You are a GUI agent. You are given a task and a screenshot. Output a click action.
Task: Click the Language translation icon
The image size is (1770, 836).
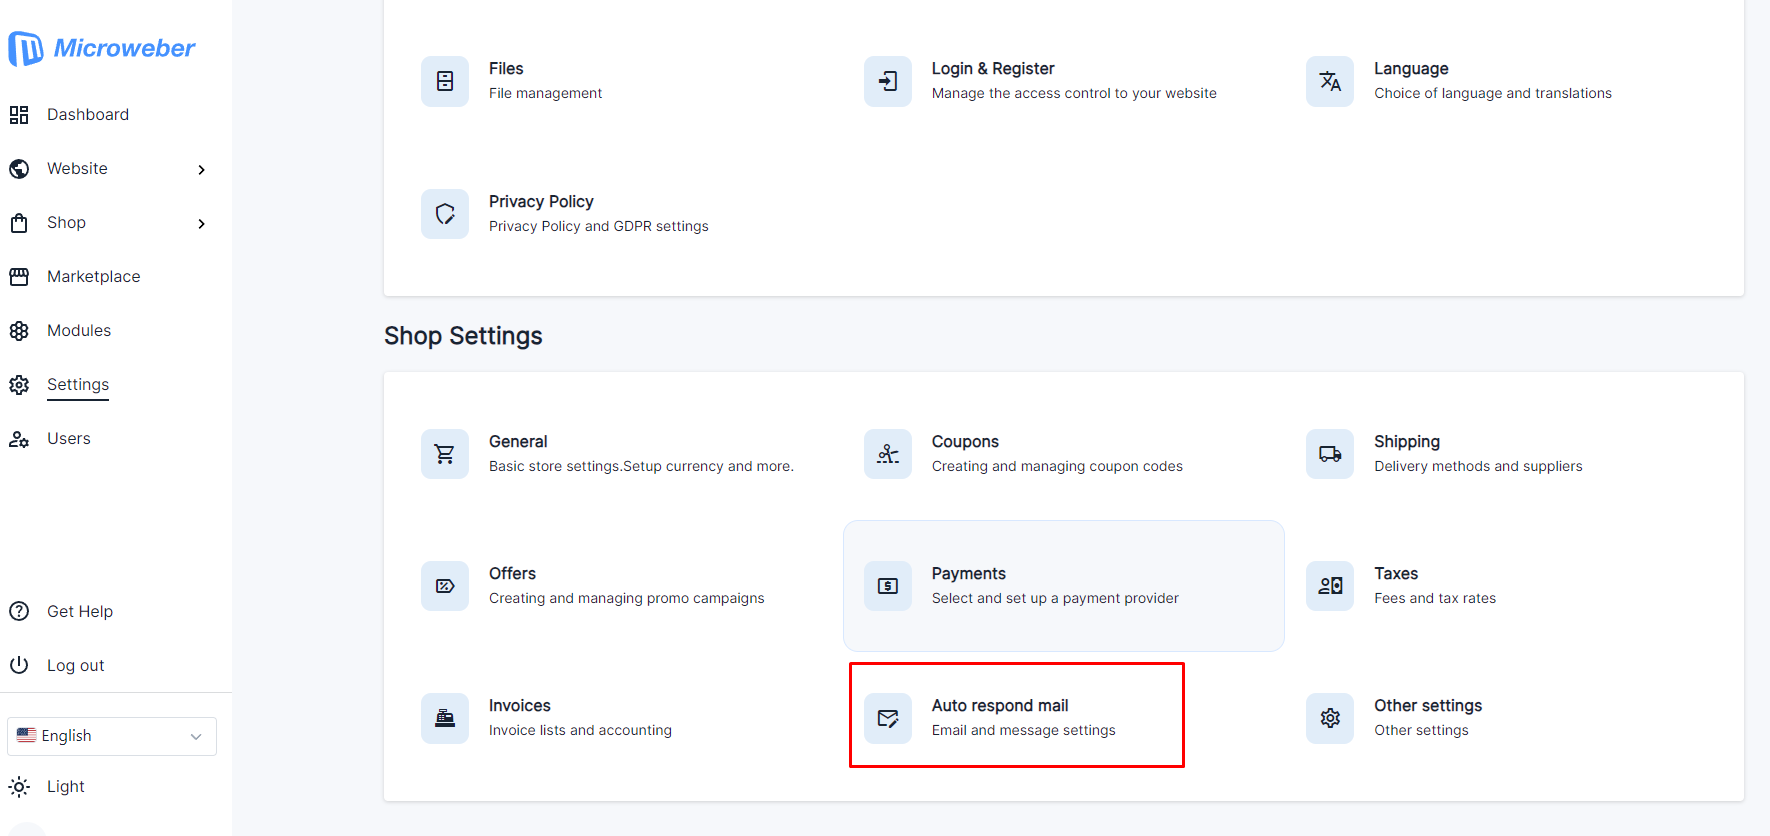tap(1330, 81)
